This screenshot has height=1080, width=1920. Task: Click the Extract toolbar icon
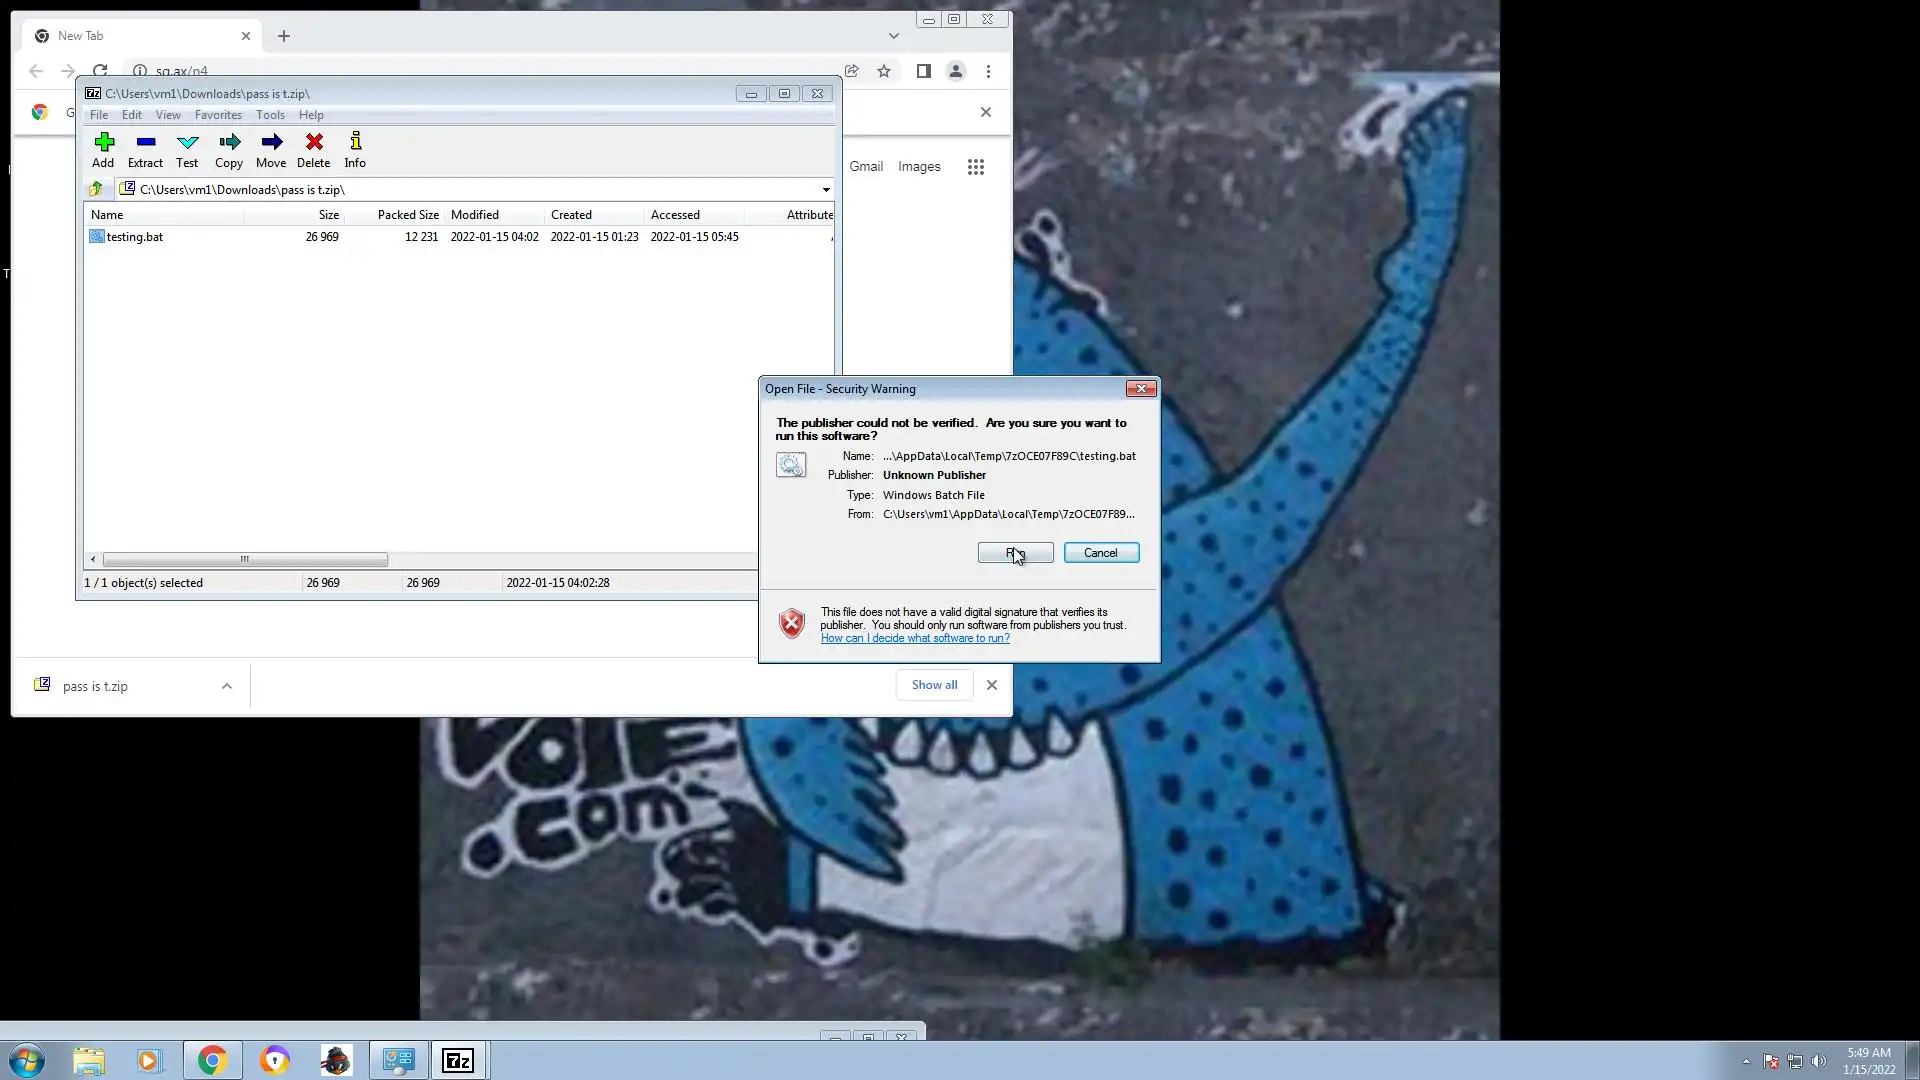[145, 143]
